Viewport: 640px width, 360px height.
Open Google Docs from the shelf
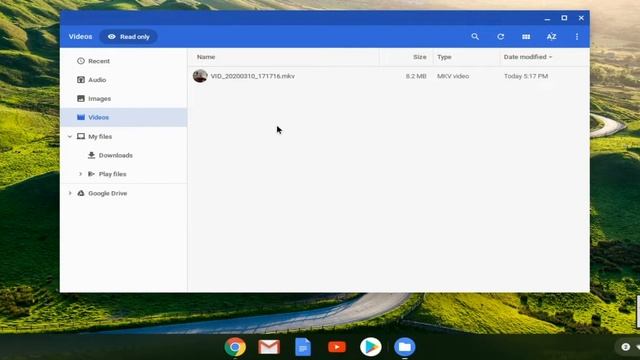(x=303, y=347)
